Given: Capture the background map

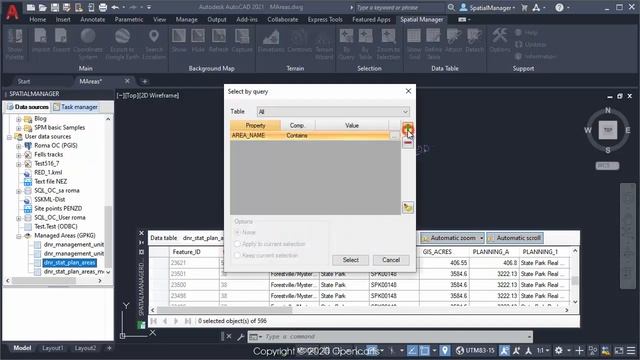Looking at the screenshot, I should point(242,41).
